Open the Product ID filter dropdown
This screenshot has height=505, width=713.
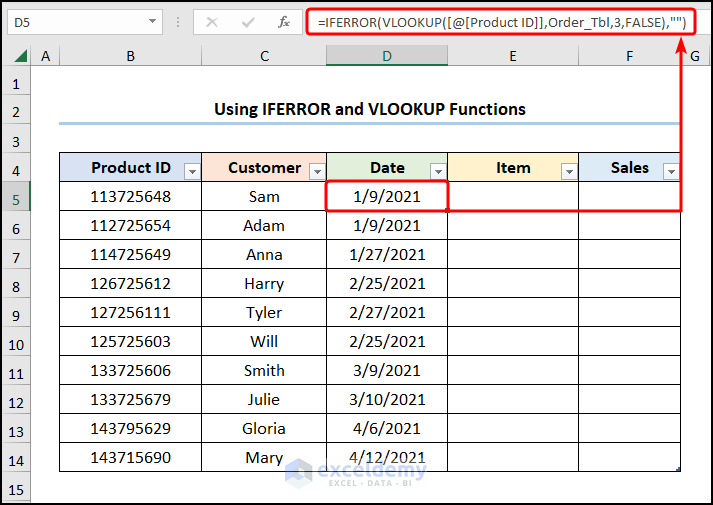pos(192,171)
